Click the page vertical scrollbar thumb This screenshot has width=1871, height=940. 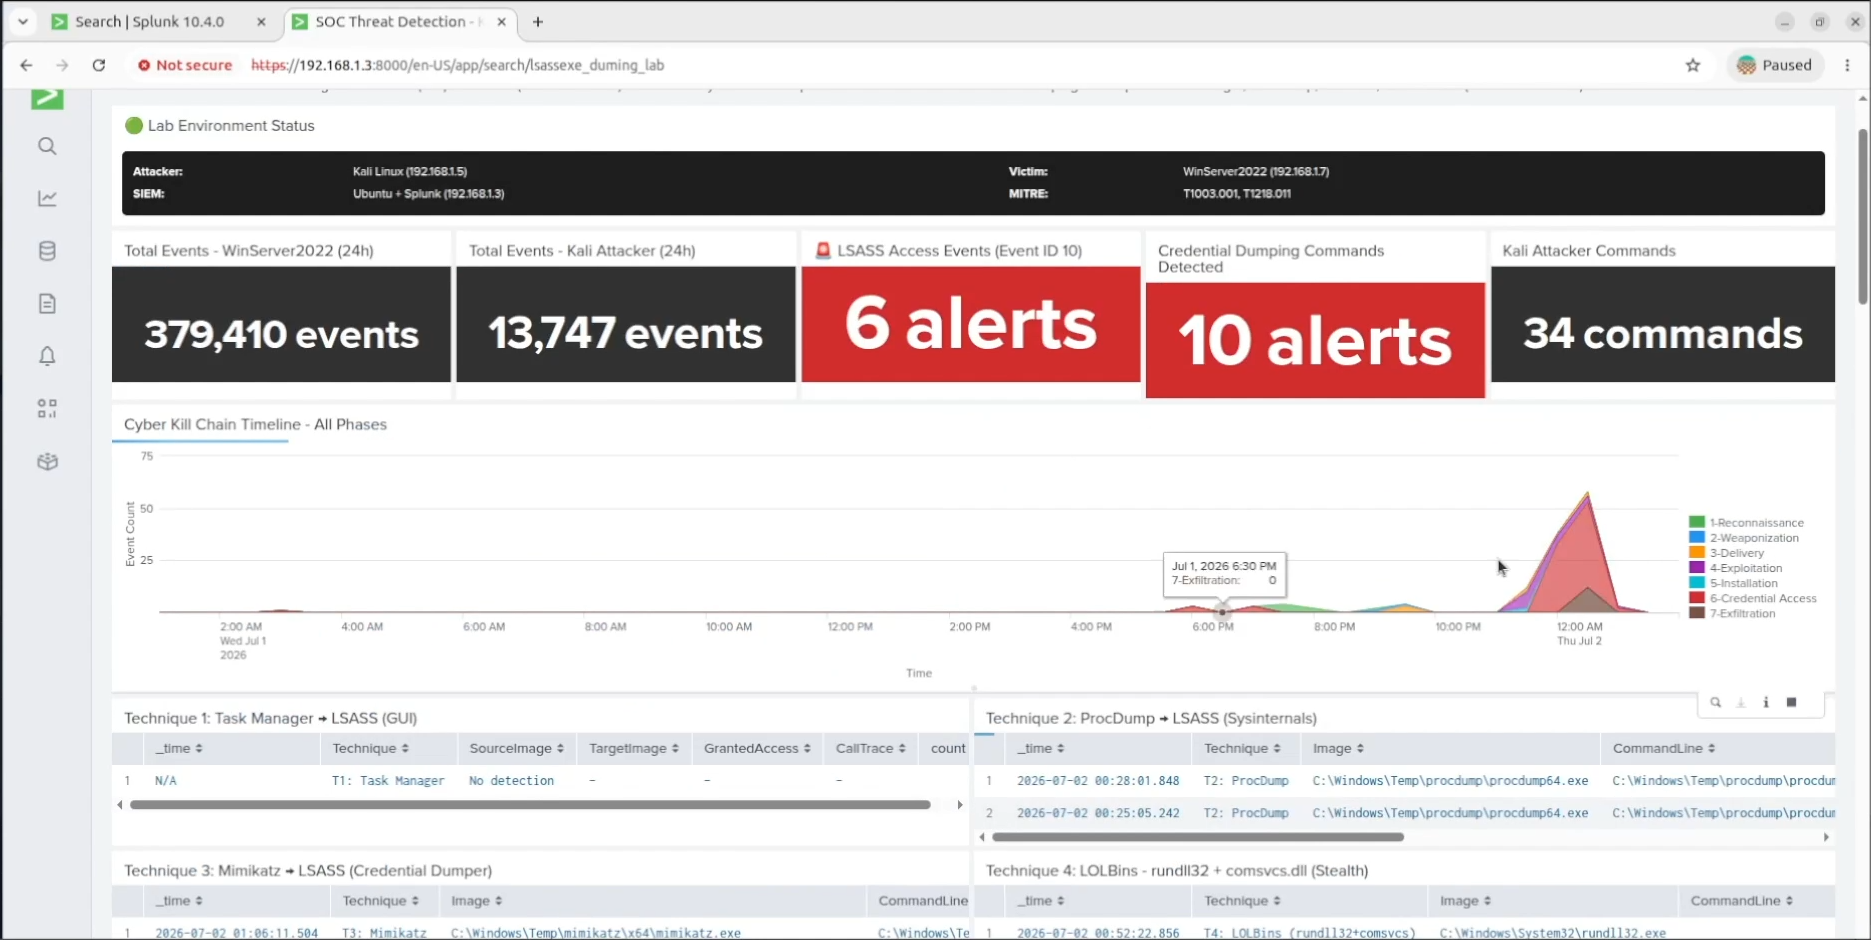(x=1863, y=216)
